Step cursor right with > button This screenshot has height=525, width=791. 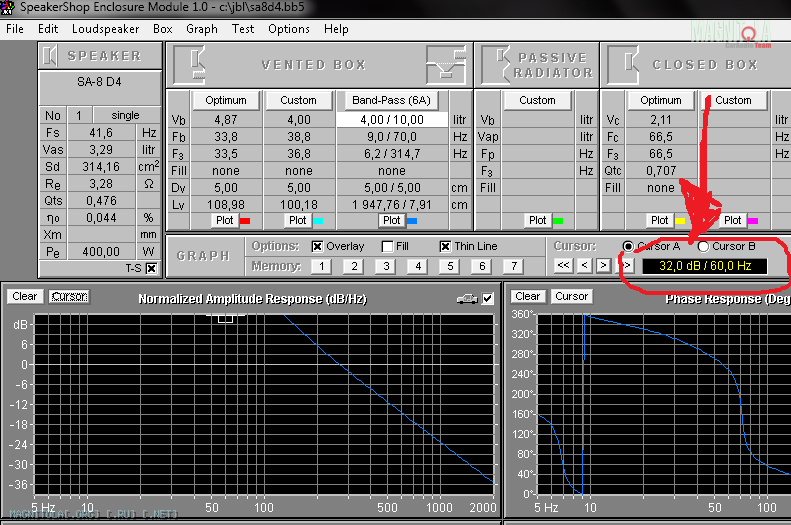tap(603, 265)
